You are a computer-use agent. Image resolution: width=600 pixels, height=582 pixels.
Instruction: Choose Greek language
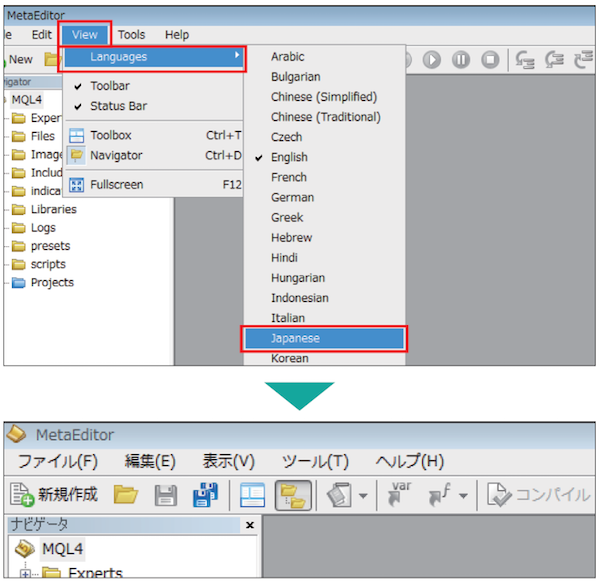(x=324, y=218)
